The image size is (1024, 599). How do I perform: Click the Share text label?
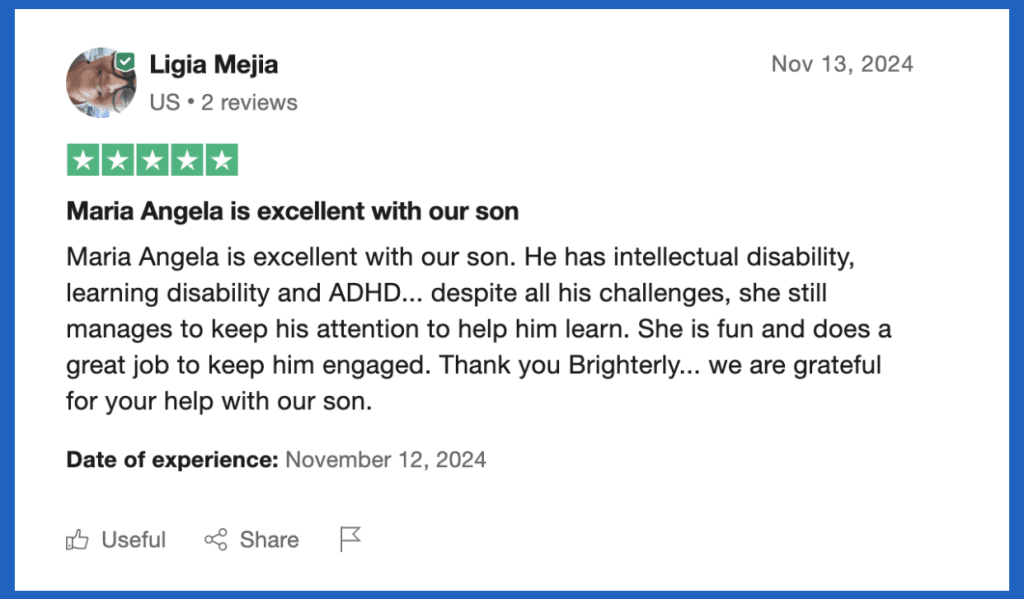(x=269, y=540)
